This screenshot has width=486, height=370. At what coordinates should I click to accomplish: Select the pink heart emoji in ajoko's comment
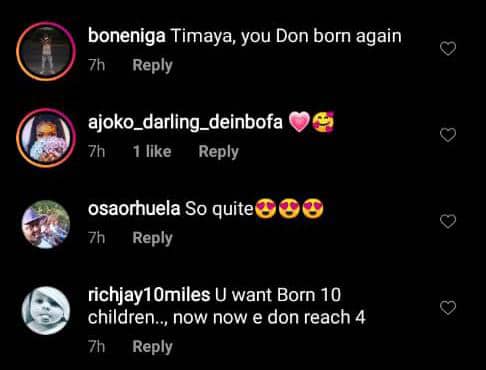(299, 122)
